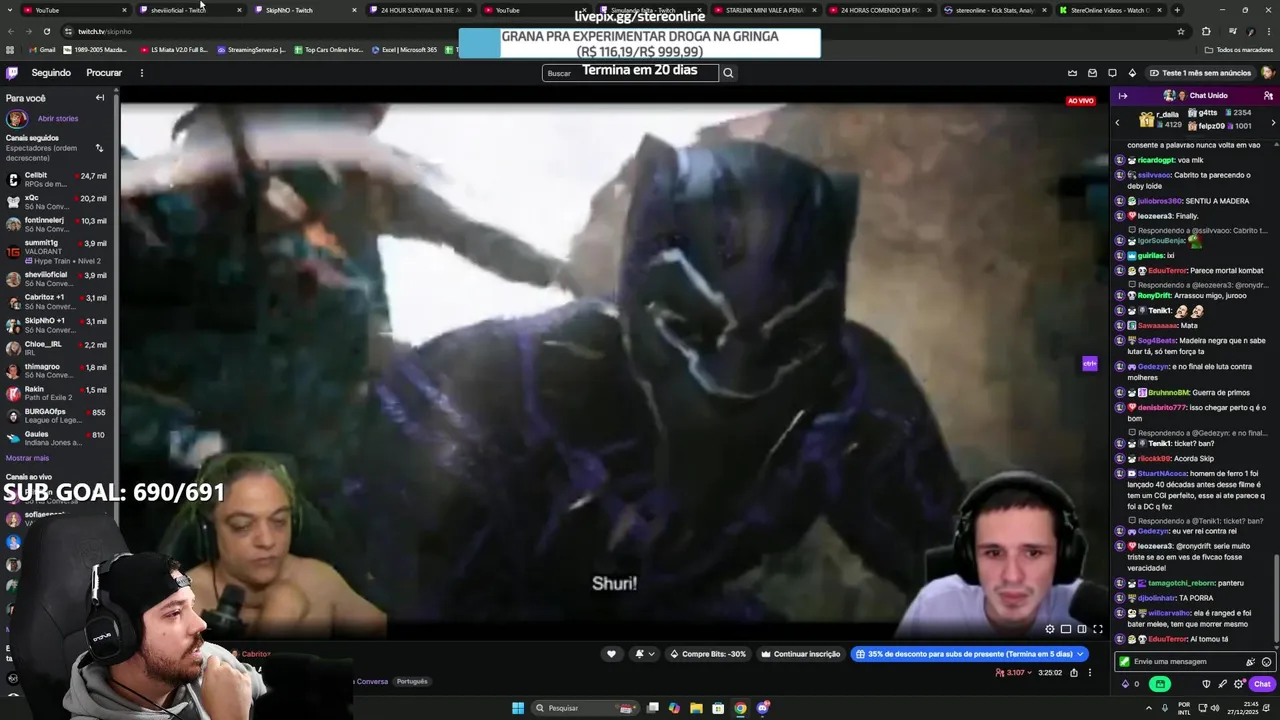1280x720 pixels.
Task: Open Discord from the taskbar
Action: tap(763, 708)
